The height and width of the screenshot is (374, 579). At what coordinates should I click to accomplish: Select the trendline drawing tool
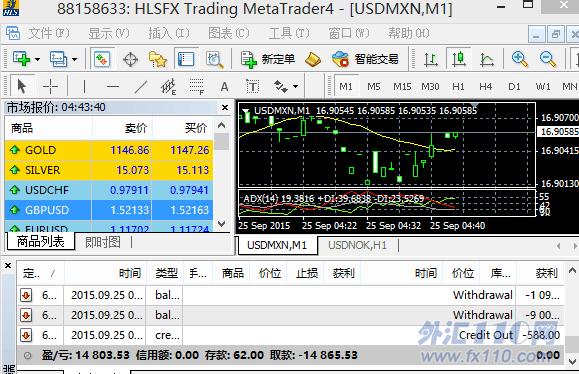click(141, 87)
